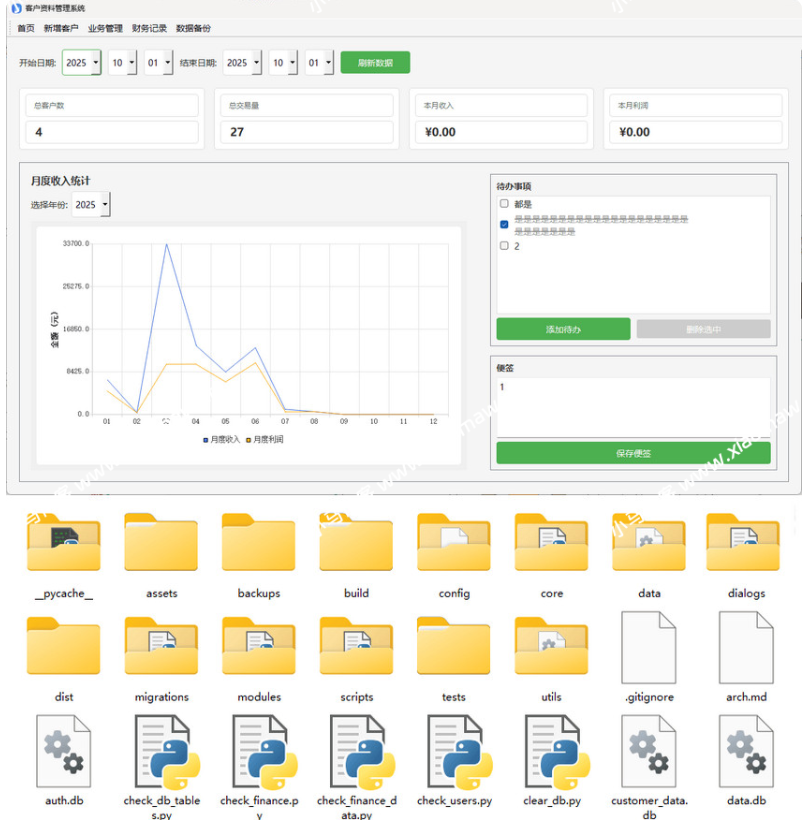The image size is (808, 820).
Task: Open the __pycache__ folder
Action: [64, 544]
